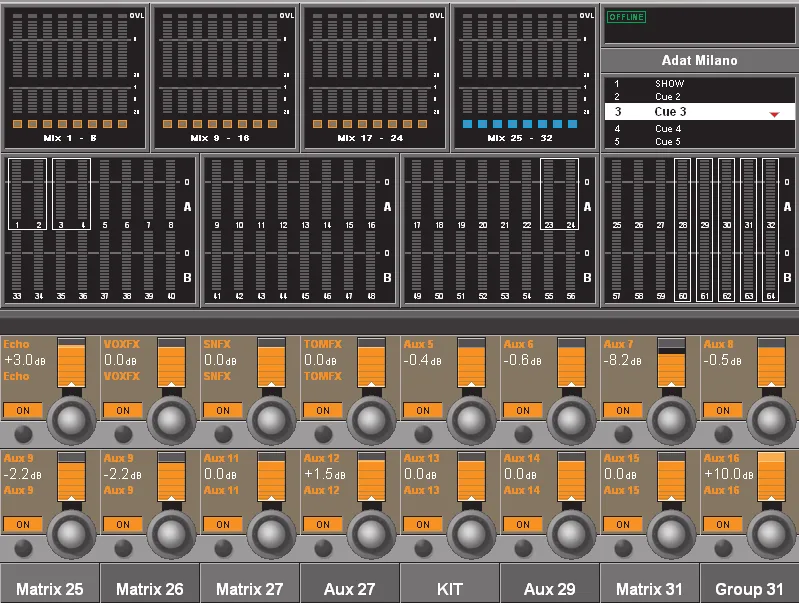Toggle the TOMFX send ON button
This screenshot has width=799, height=603.
pos(323,410)
